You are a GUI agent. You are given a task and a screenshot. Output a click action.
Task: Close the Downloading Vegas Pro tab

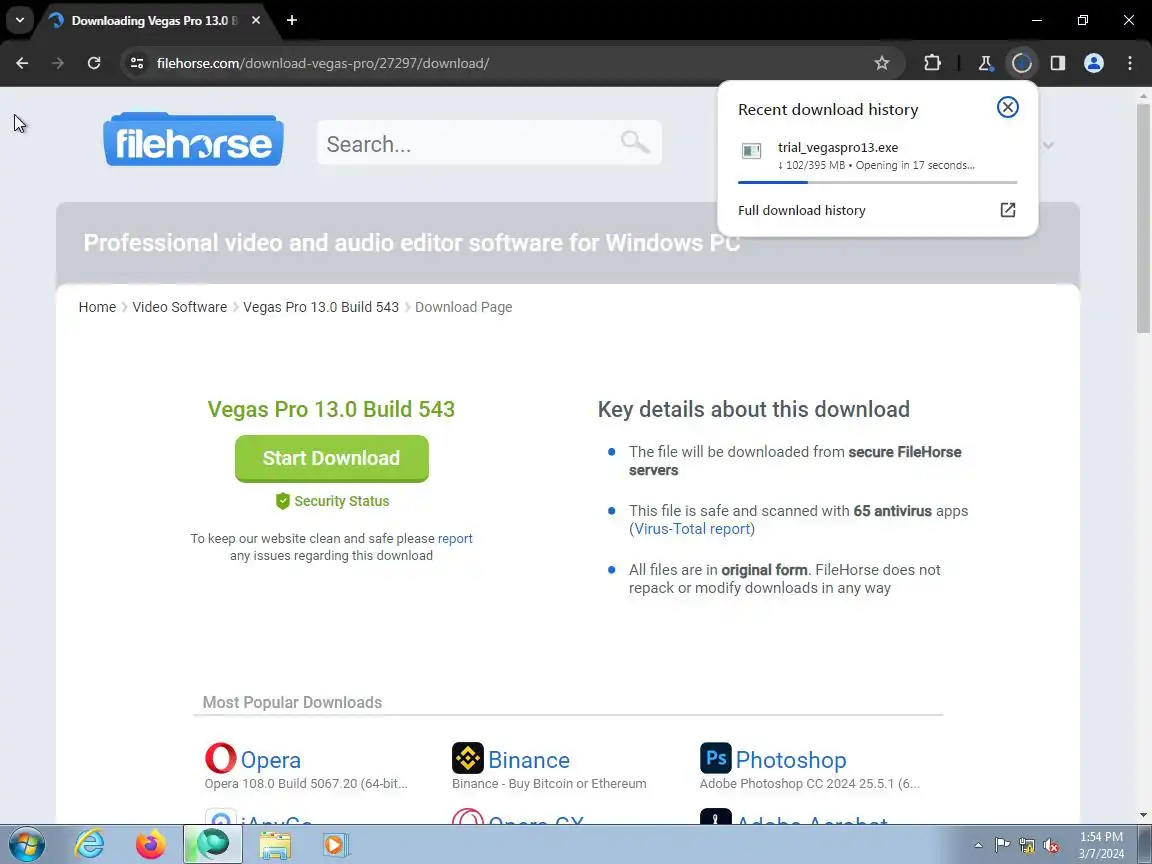pos(256,21)
